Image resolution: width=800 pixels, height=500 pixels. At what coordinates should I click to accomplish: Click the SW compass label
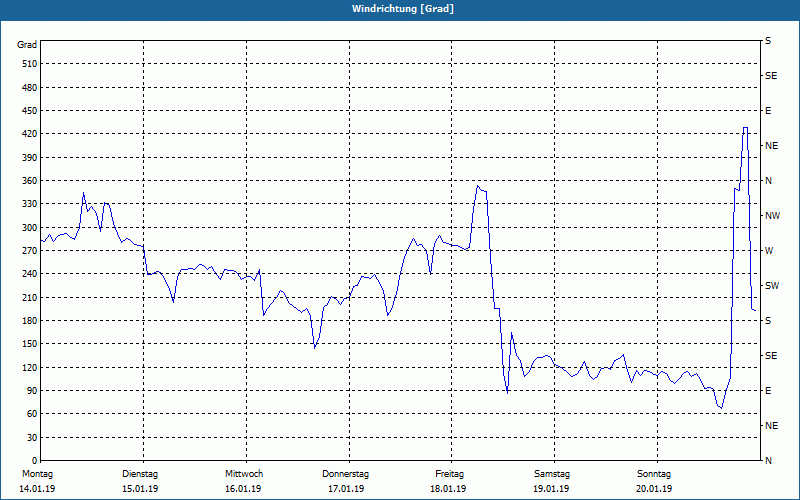pyautogui.click(x=772, y=286)
